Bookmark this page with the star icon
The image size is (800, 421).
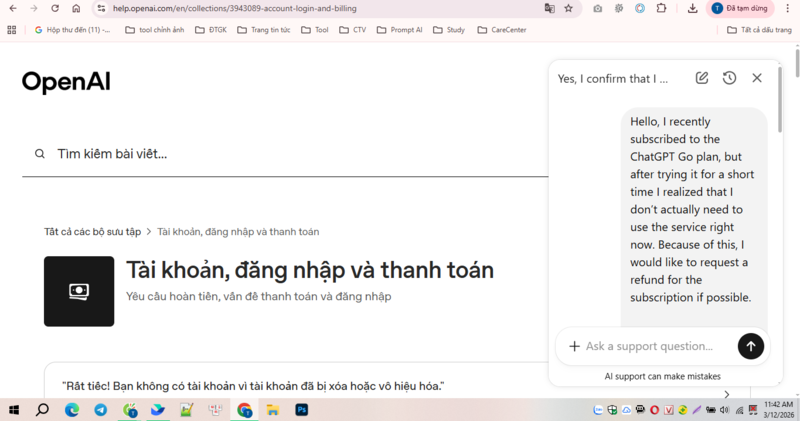pyautogui.click(x=568, y=8)
